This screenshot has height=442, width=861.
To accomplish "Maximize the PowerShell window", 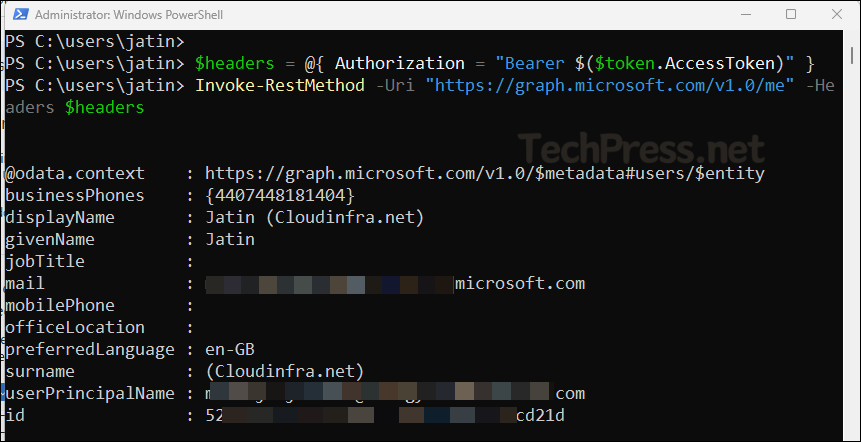I will pyautogui.click(x=791, y=16).
